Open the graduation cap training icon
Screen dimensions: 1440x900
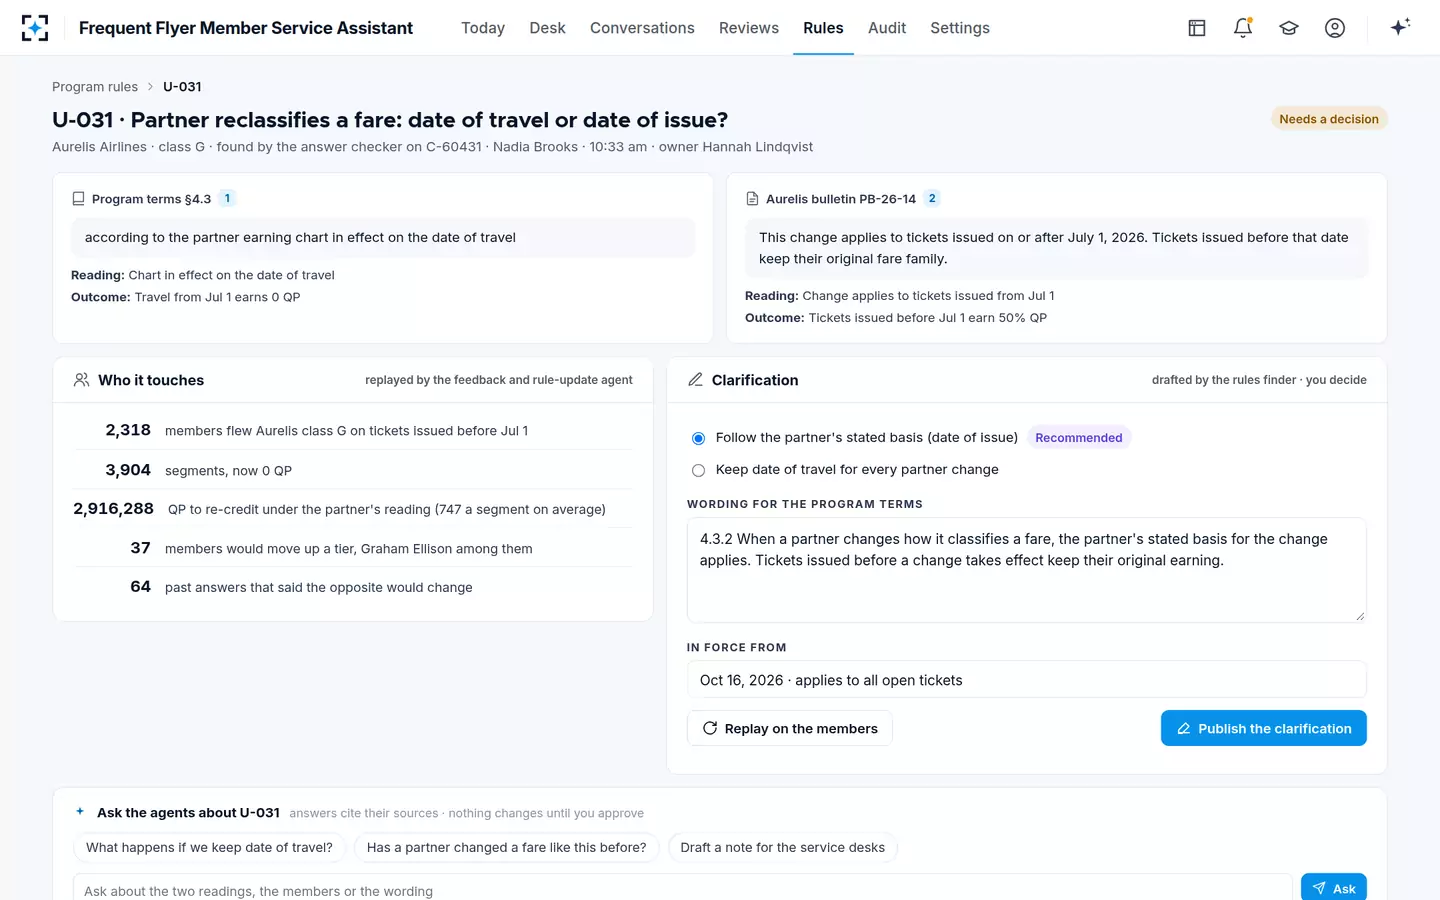(1289, 28)
